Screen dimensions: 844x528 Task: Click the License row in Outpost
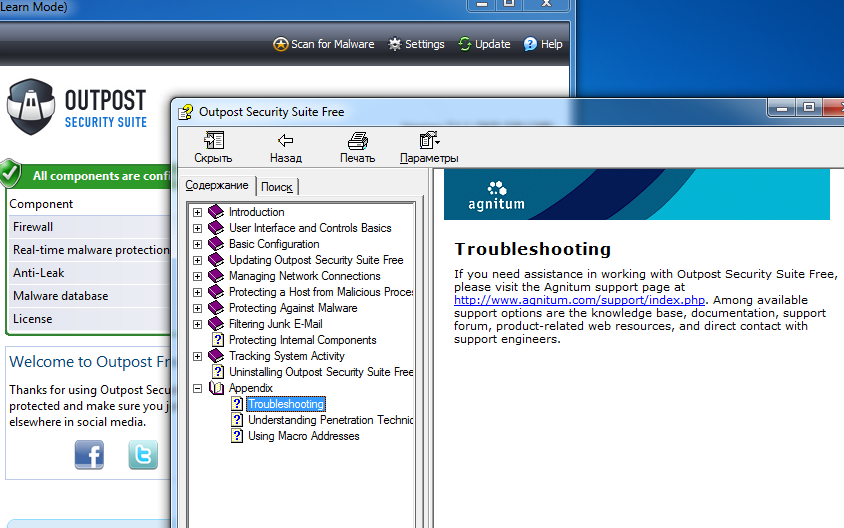pos(89,319)
